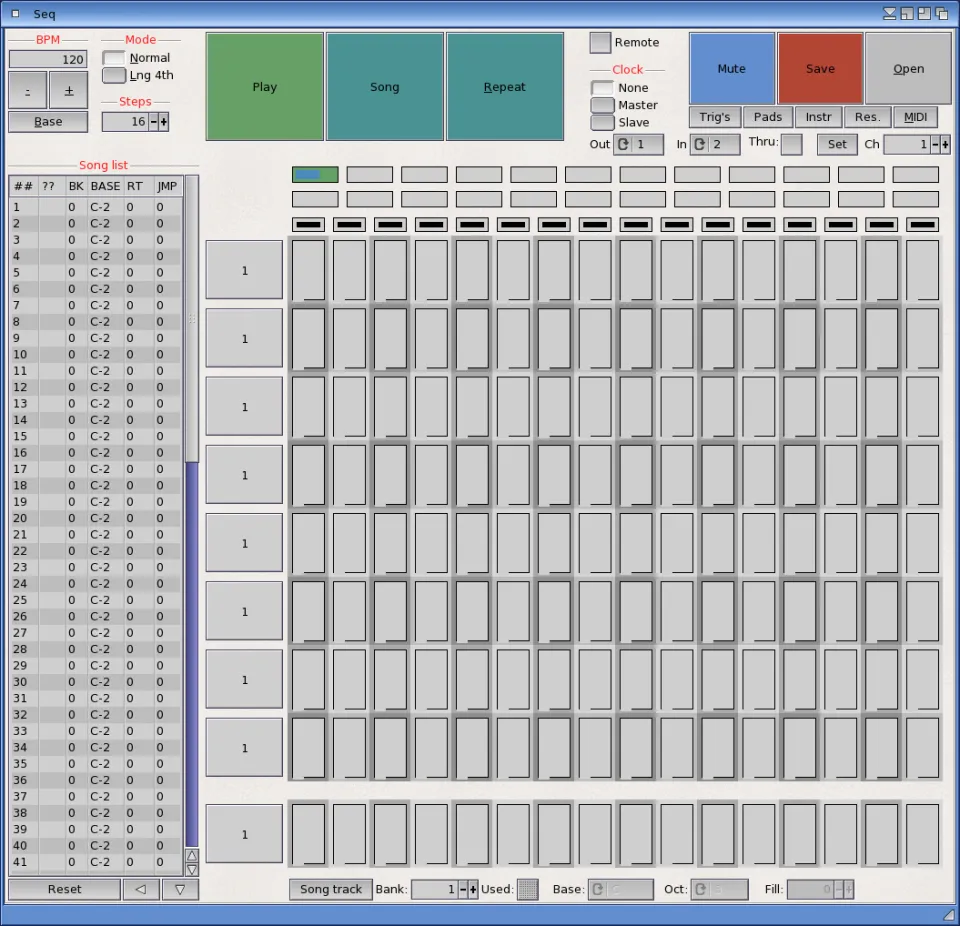Click the Used indicator box
The width and height of the screenshot is (960, 926).
pyautogui.click(x=527, y=889)
